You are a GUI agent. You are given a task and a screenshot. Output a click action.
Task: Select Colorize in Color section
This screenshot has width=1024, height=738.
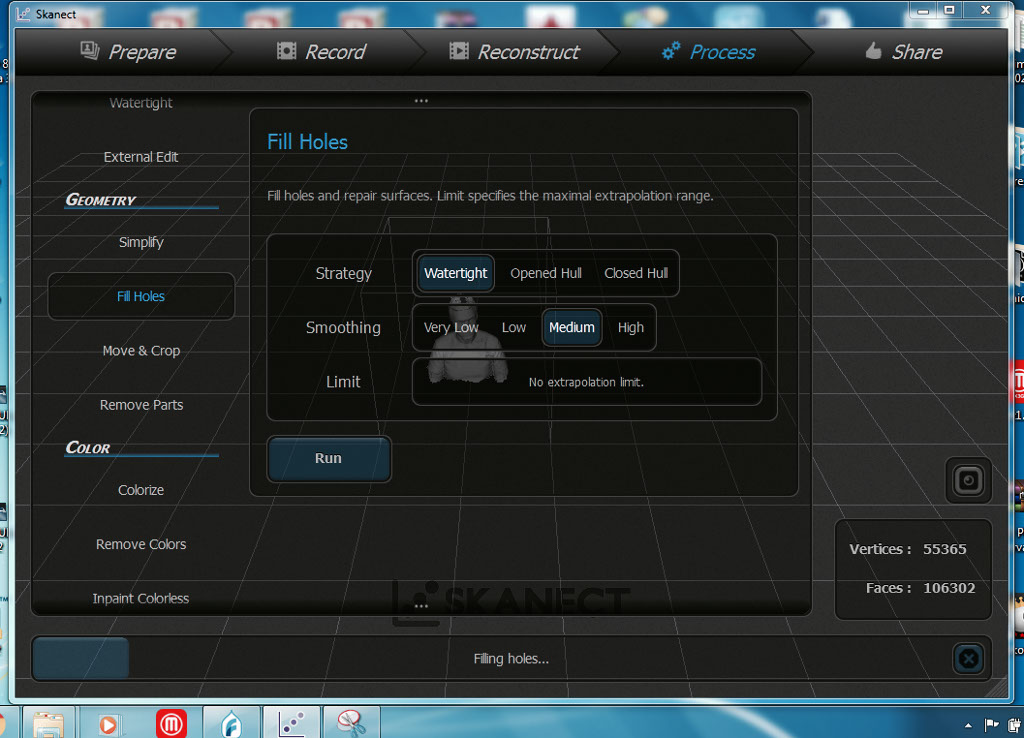[141, 490]
